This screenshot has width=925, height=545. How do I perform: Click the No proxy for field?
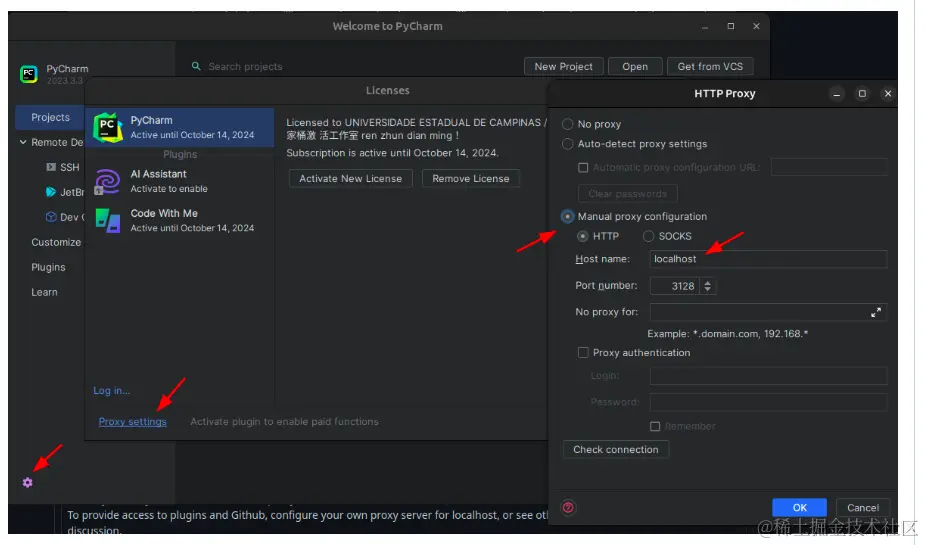[768, 312]
